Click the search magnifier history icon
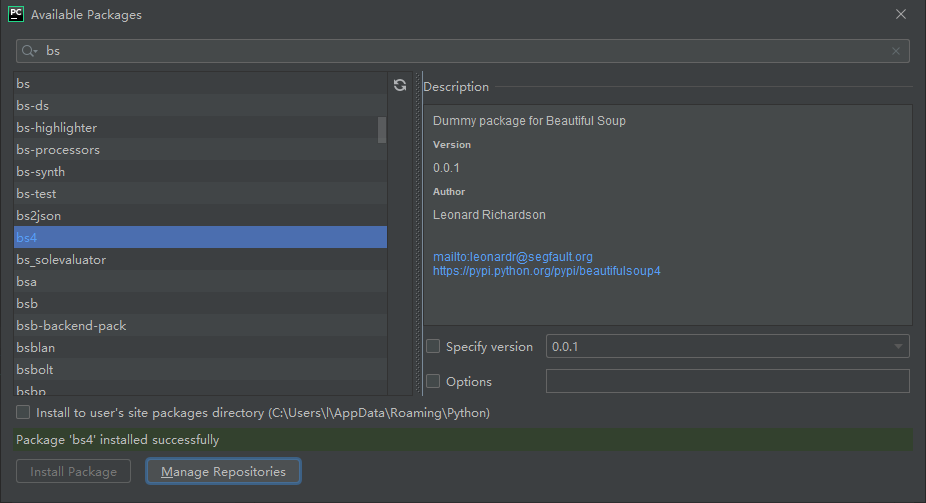926x503 pixels. [x=29, y=51]
